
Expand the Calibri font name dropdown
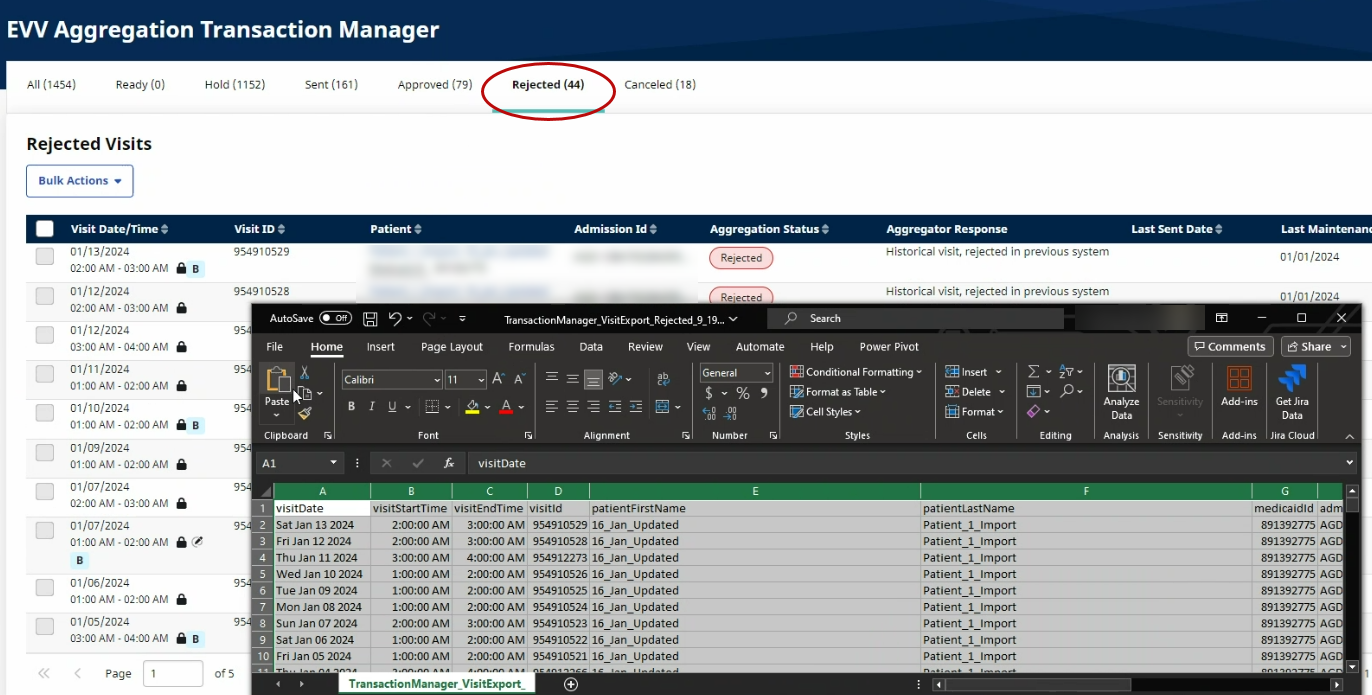pos(437,380)
